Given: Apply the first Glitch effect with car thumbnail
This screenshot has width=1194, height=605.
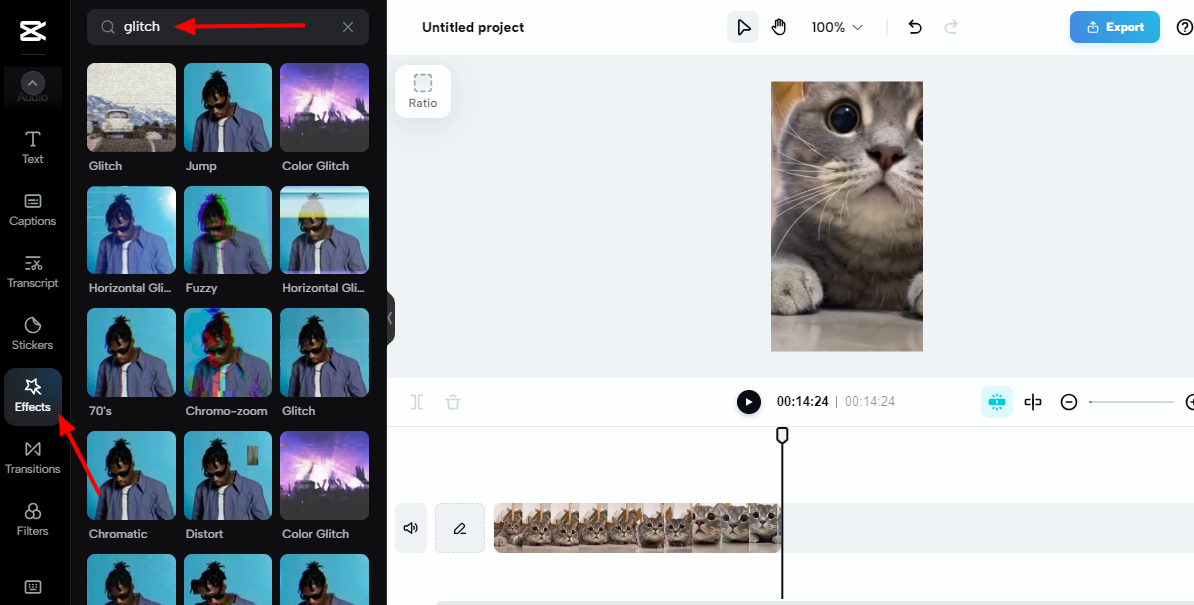Looking at the screenshot, I should 132,107.
